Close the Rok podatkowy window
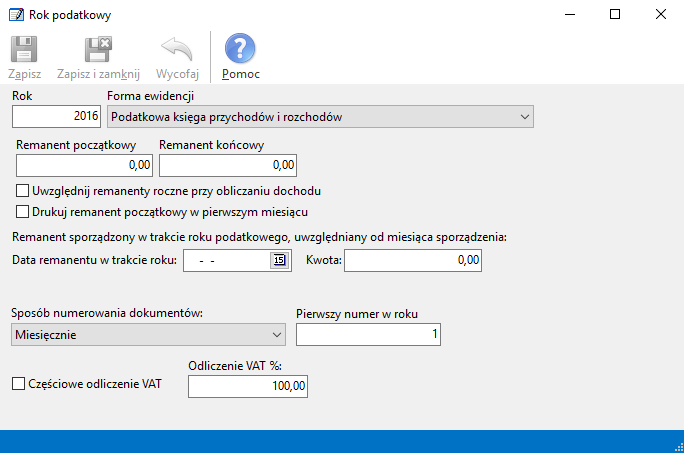 (x=661, y=15)
